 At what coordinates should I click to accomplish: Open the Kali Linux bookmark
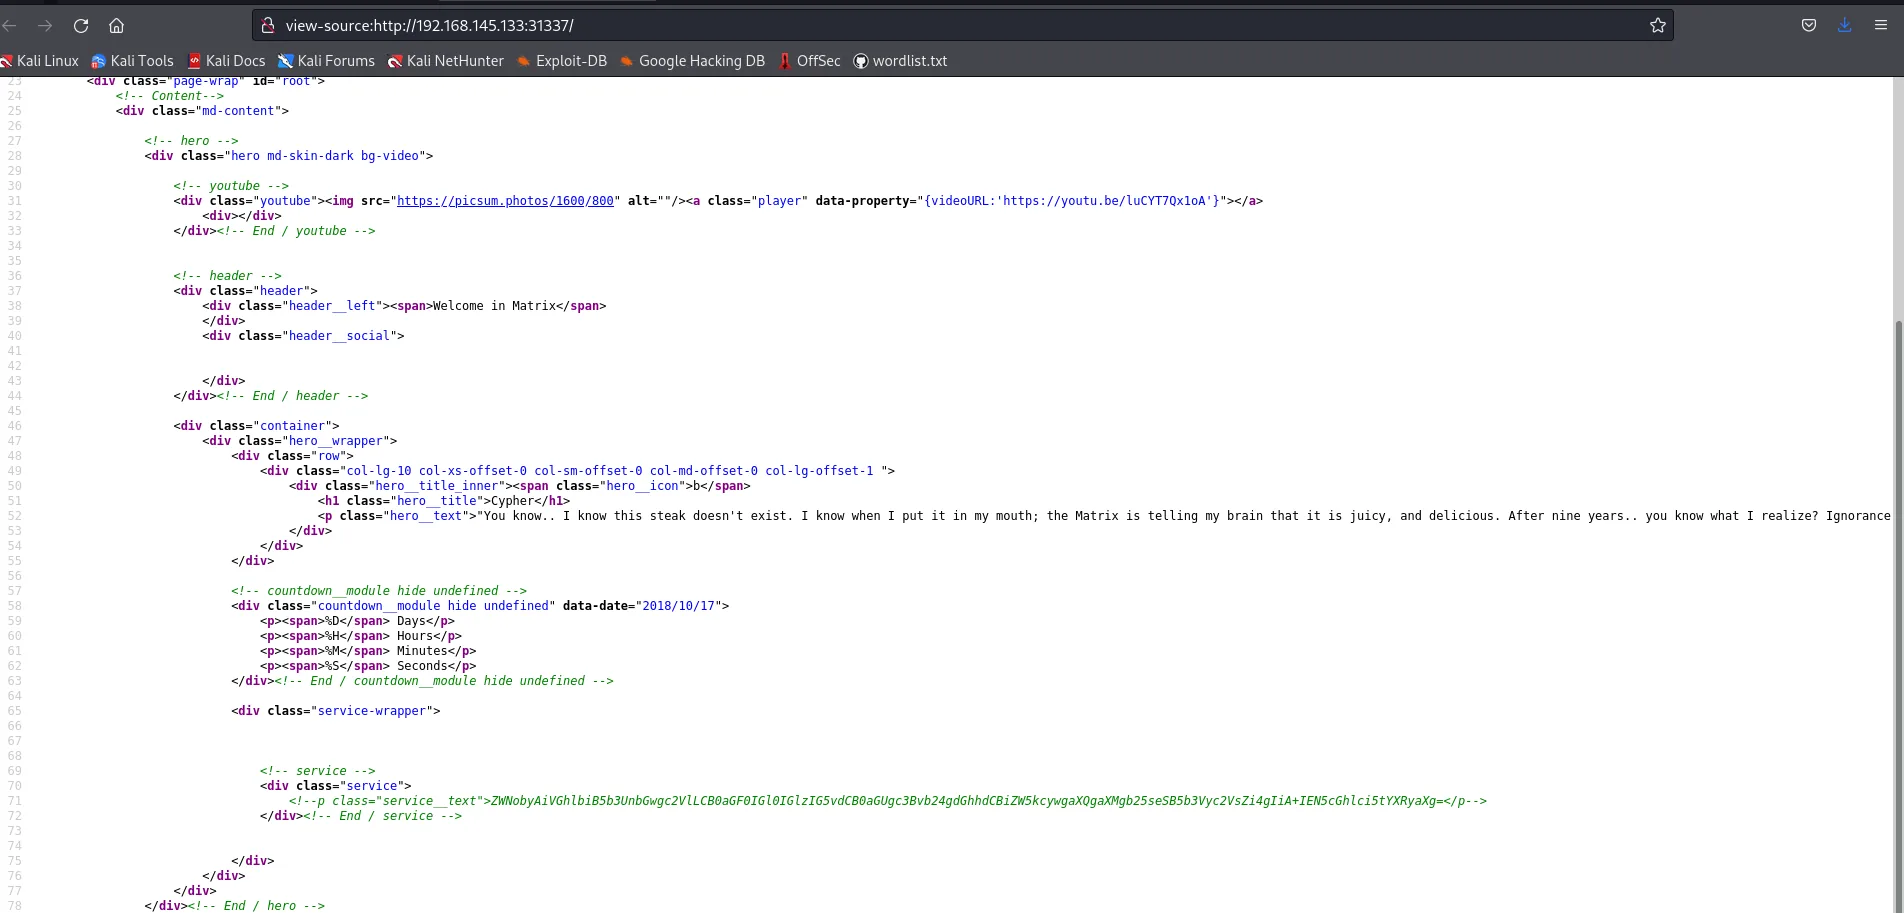click(40, 61)
